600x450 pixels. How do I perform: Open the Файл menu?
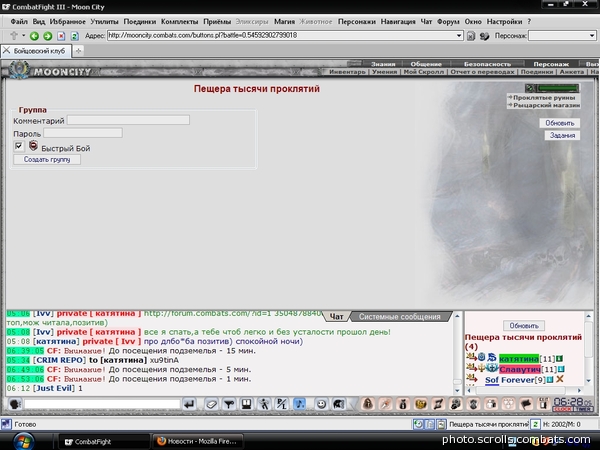[x=19, y=21]
